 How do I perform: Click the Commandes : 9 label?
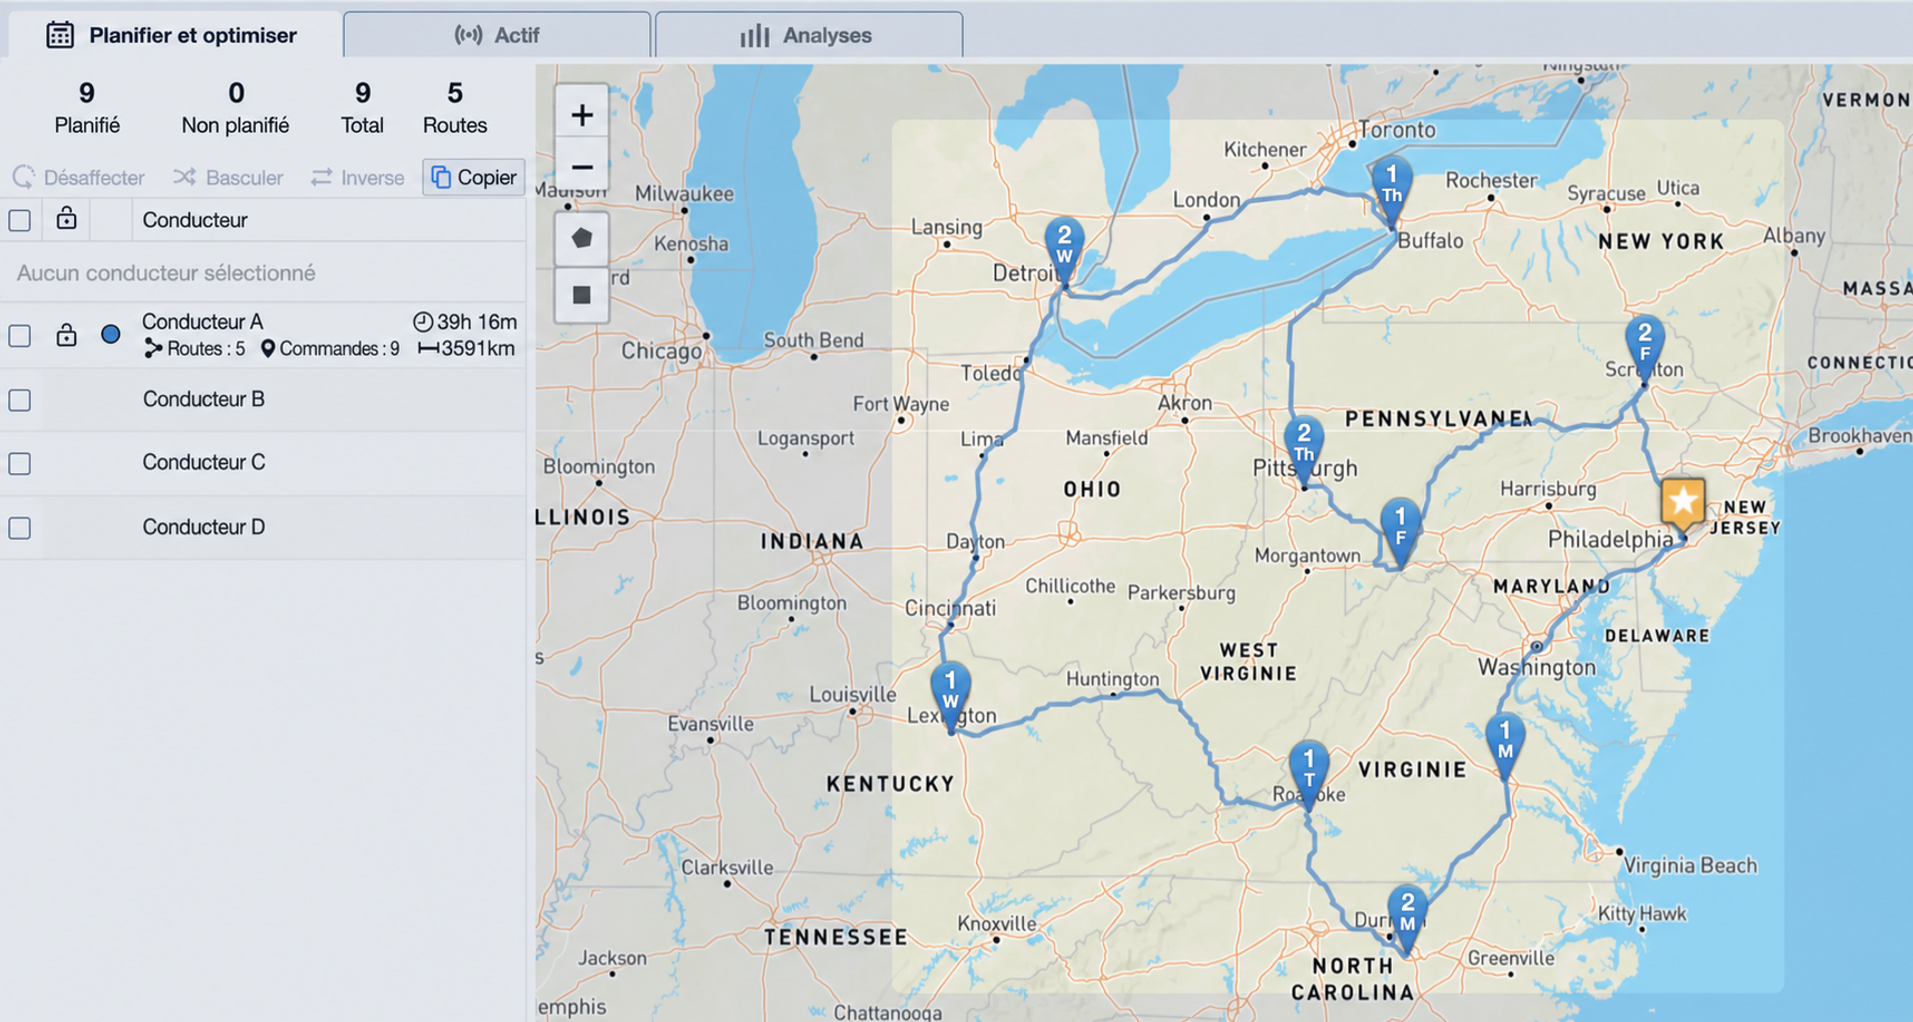[x=330, y=348]
